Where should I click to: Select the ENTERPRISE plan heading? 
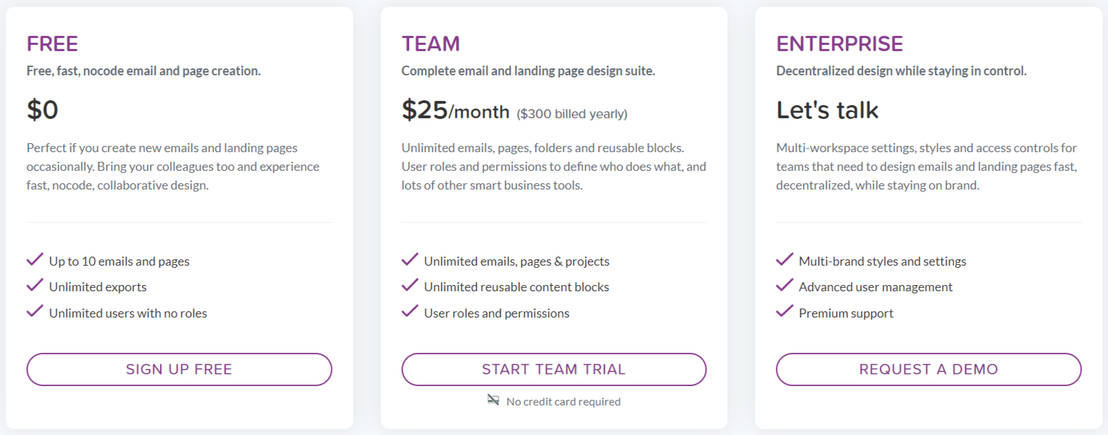click(x=840, y=44)
